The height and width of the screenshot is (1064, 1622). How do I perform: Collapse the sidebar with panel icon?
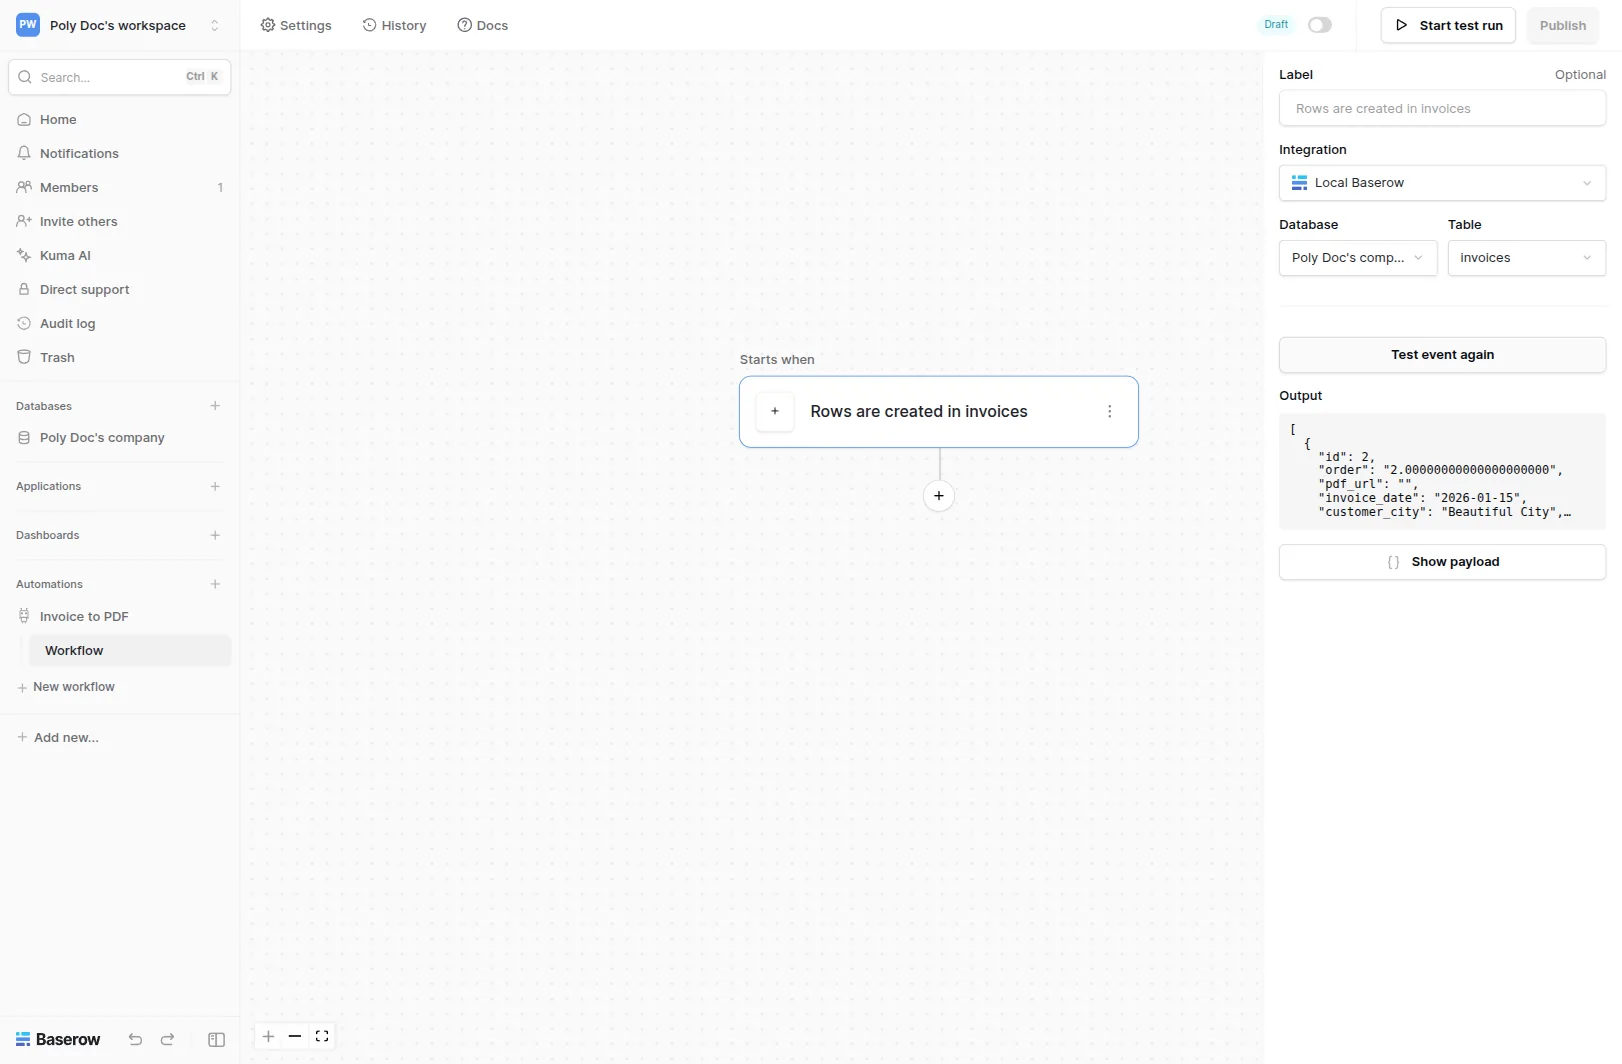(x=216, y=1040)
